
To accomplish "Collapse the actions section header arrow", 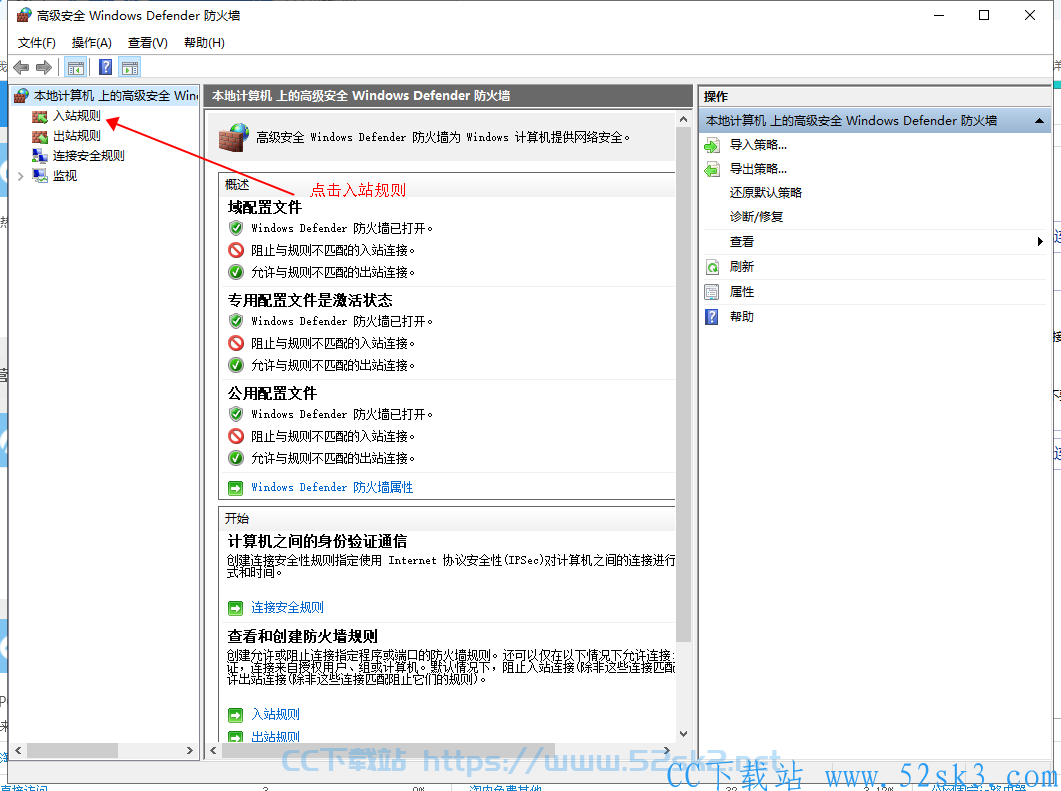I will [x=1039, y=121].
